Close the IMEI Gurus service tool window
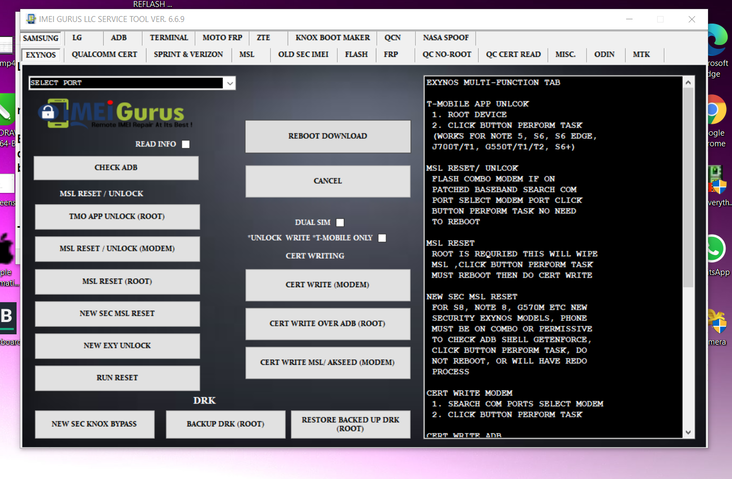The height and width of the screenshot is (479, 732). click(692, 19)
